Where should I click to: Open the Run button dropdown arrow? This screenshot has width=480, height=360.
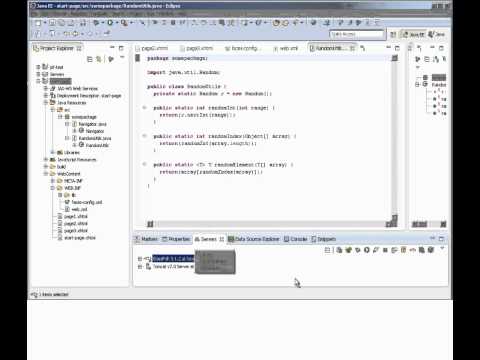(117, 23)
